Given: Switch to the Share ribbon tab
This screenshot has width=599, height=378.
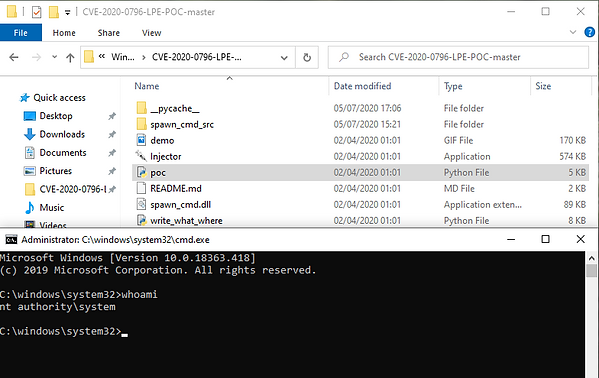Looking at the screenshot, I should (108, 33).
